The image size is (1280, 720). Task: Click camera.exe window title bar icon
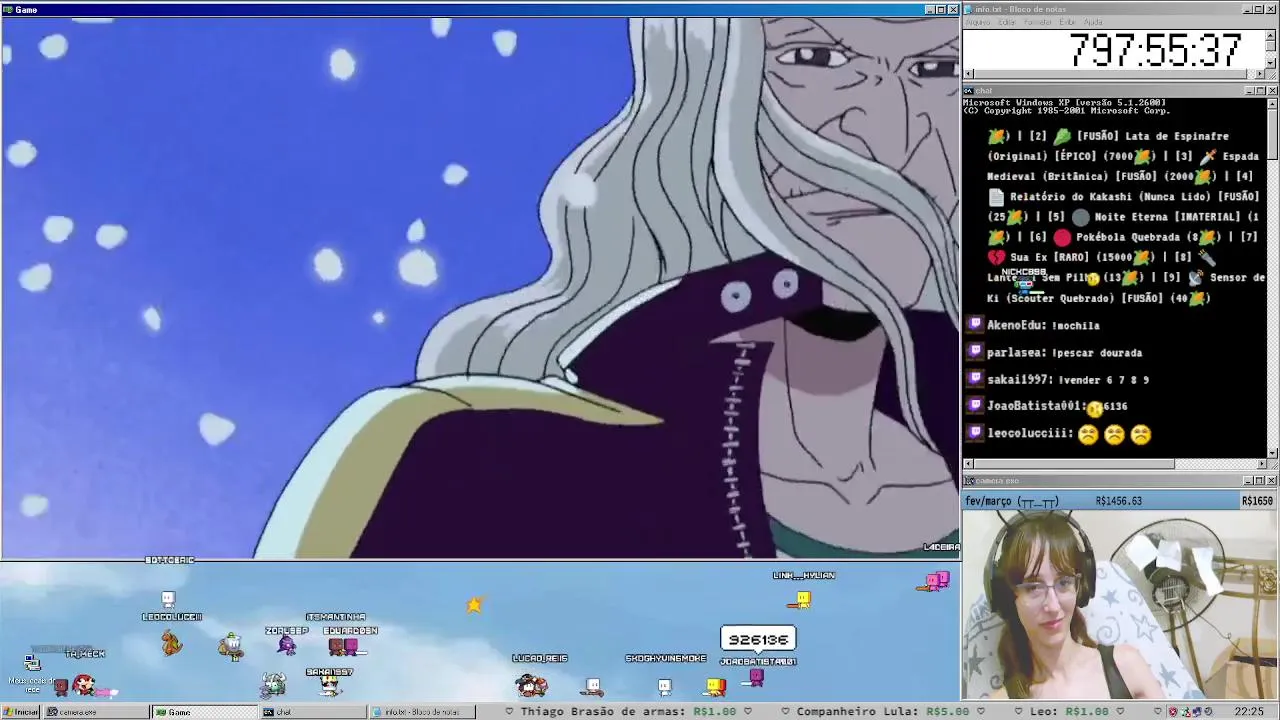point(968,481)
